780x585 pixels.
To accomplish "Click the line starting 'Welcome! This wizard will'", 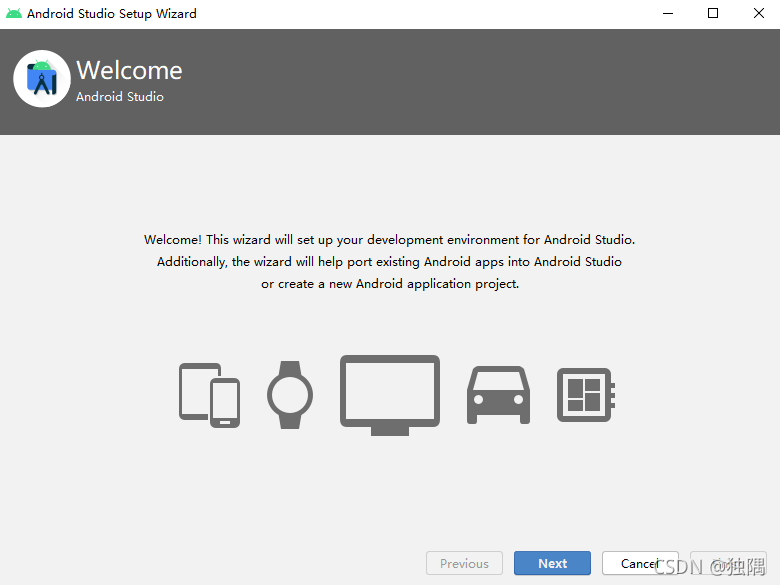I will [390, 240].
